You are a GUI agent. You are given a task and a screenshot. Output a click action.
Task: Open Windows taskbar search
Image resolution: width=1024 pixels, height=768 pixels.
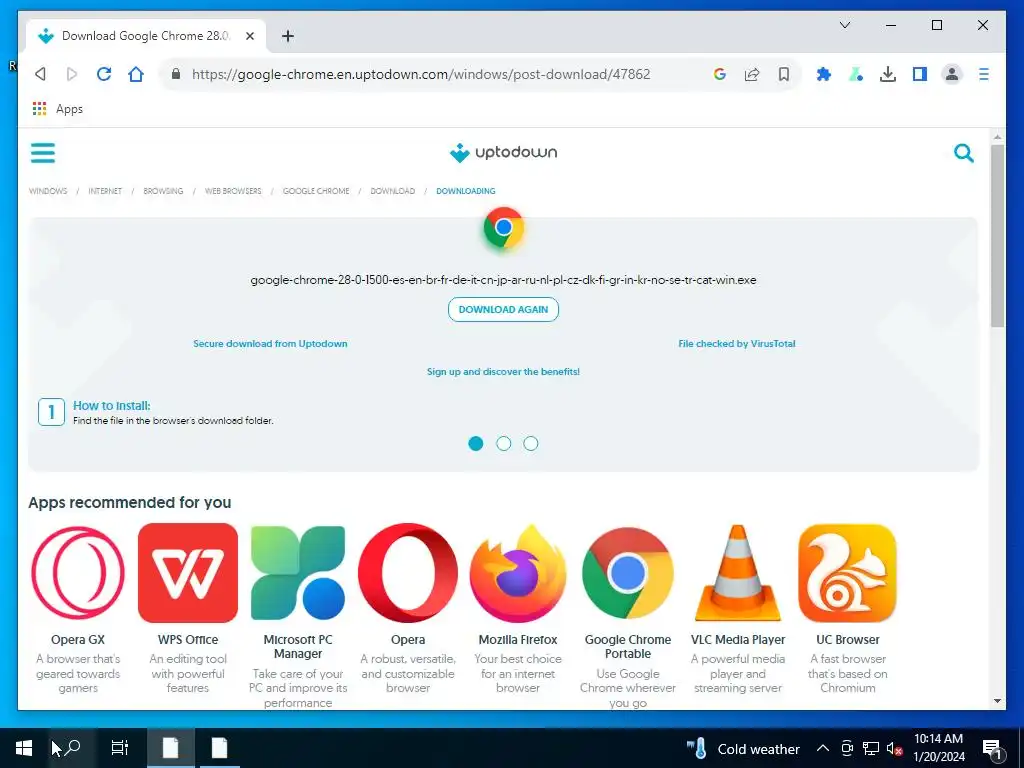tap(72, 748)
